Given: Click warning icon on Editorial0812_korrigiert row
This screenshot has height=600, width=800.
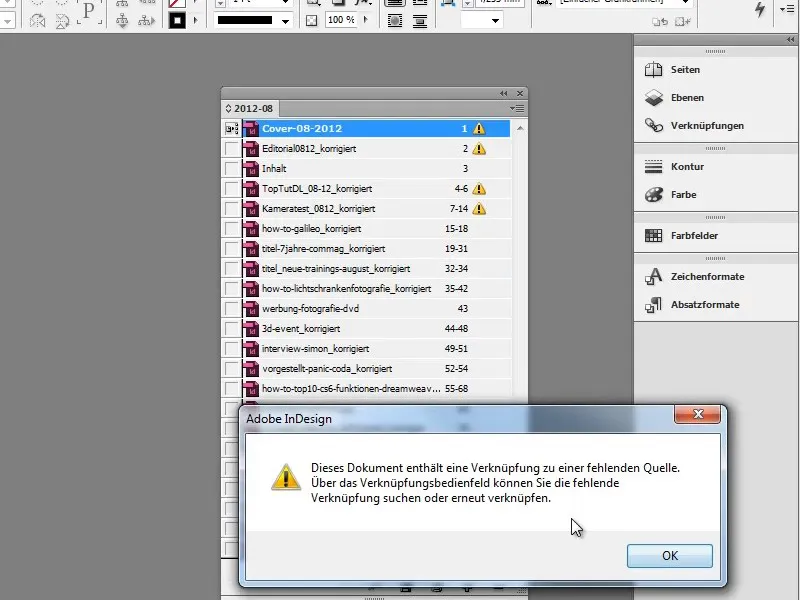Looking at the screenshot, I should pyautogui.click(x=479, y=148).
